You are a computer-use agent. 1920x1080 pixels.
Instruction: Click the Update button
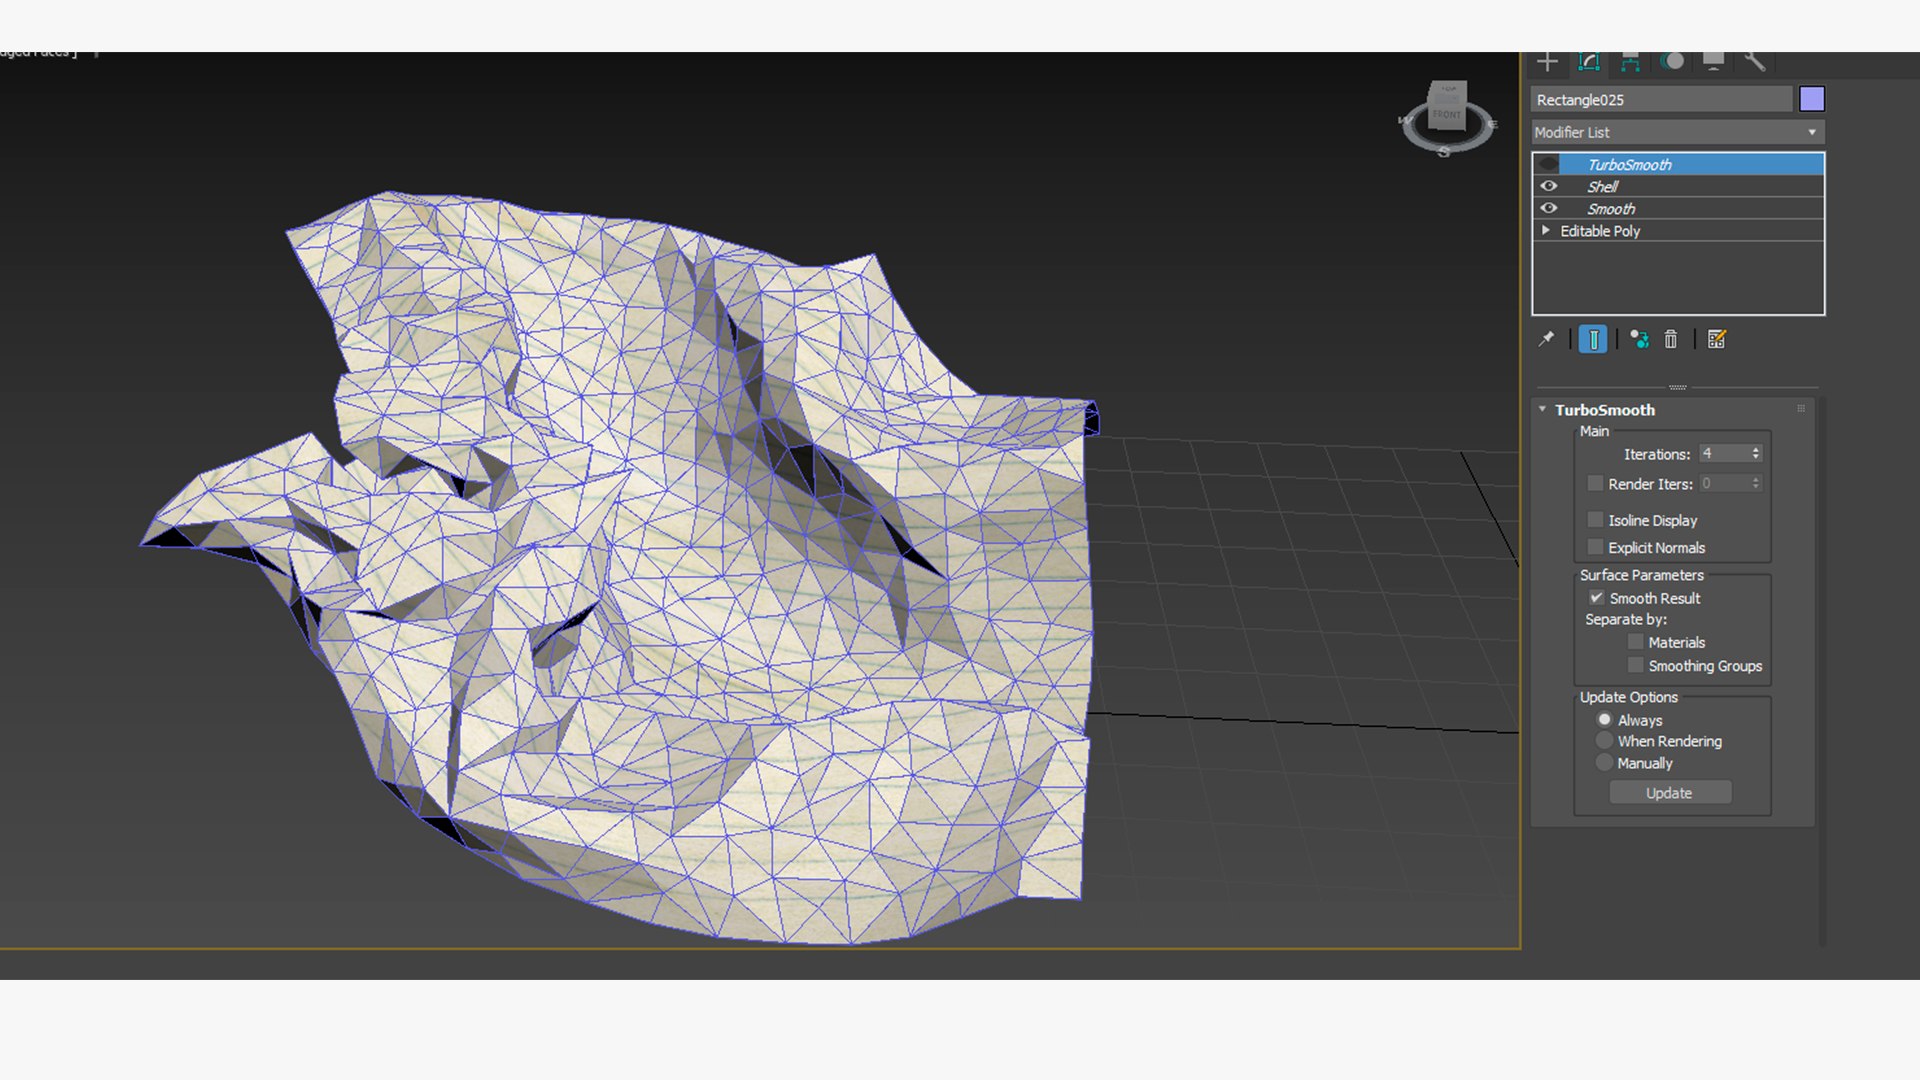(x=1670, y=793)
